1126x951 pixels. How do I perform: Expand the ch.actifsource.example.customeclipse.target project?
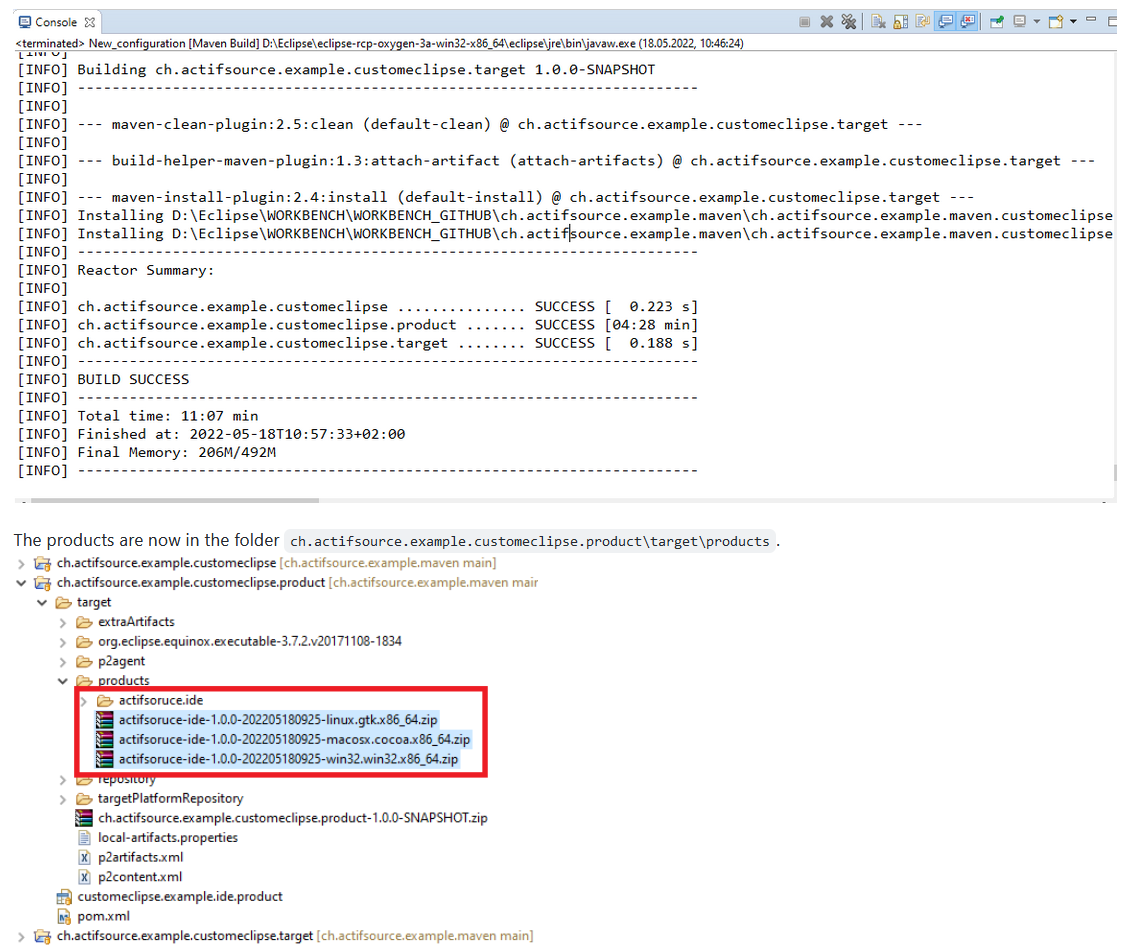click(22, 936)
